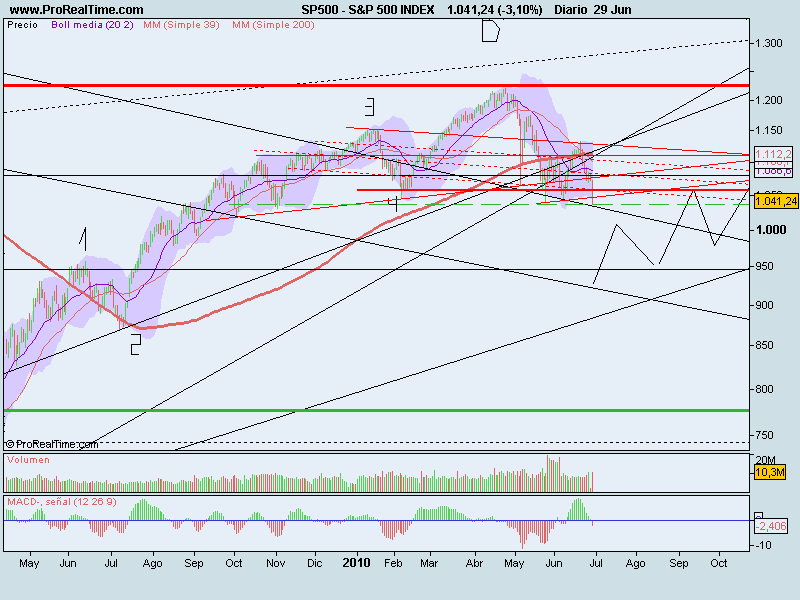Screen dimensions: 800x600
Task: Click the 1.300 price axis label
Action: point(769,43)
